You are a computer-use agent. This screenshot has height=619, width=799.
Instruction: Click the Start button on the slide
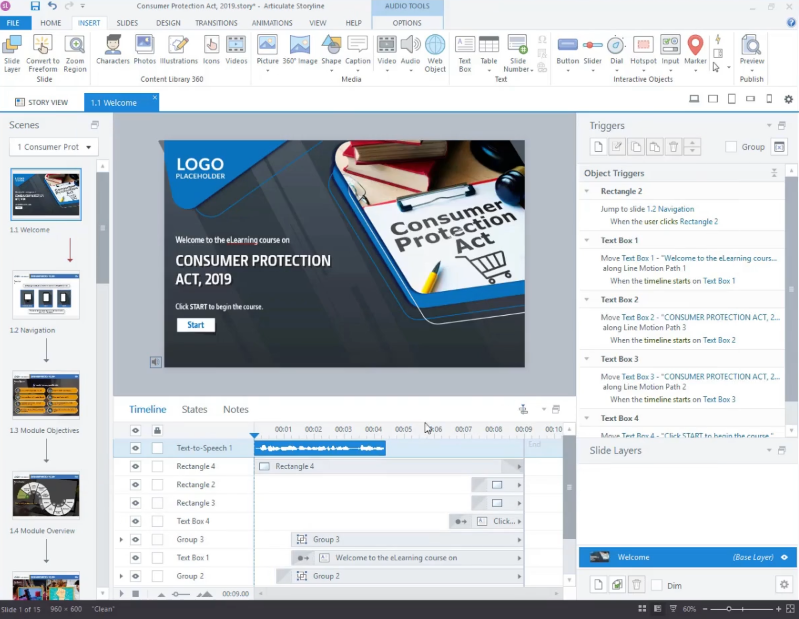[x=196, y=325]
